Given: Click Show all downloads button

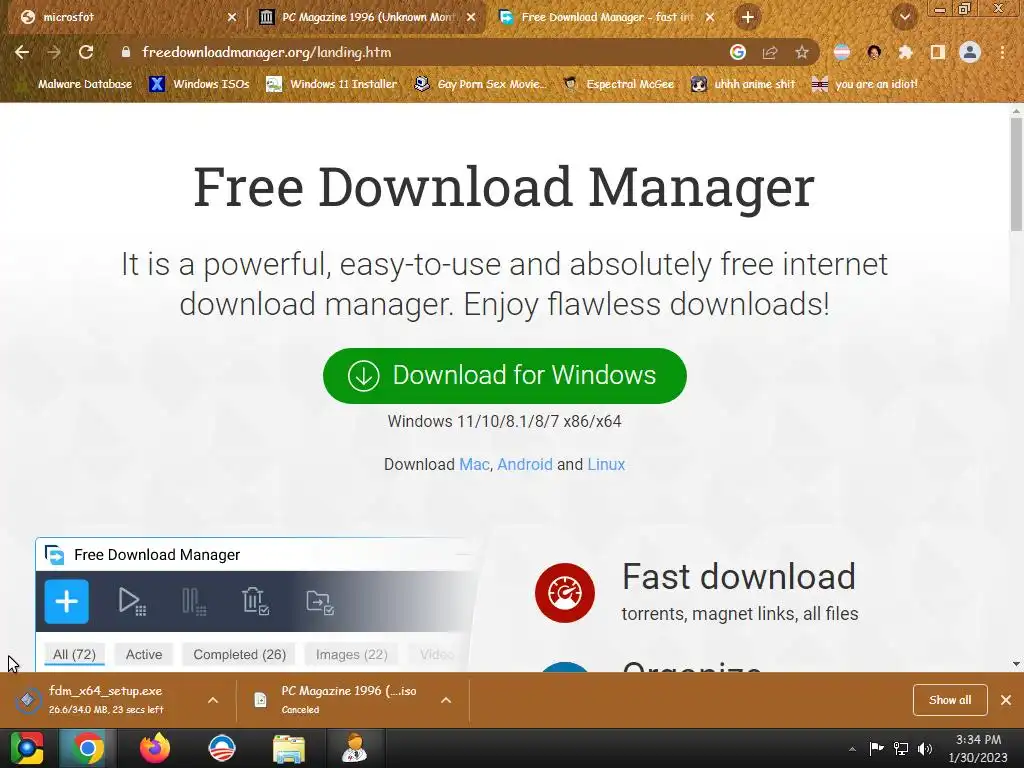Looking at the screenshot, I should (950, 700).
